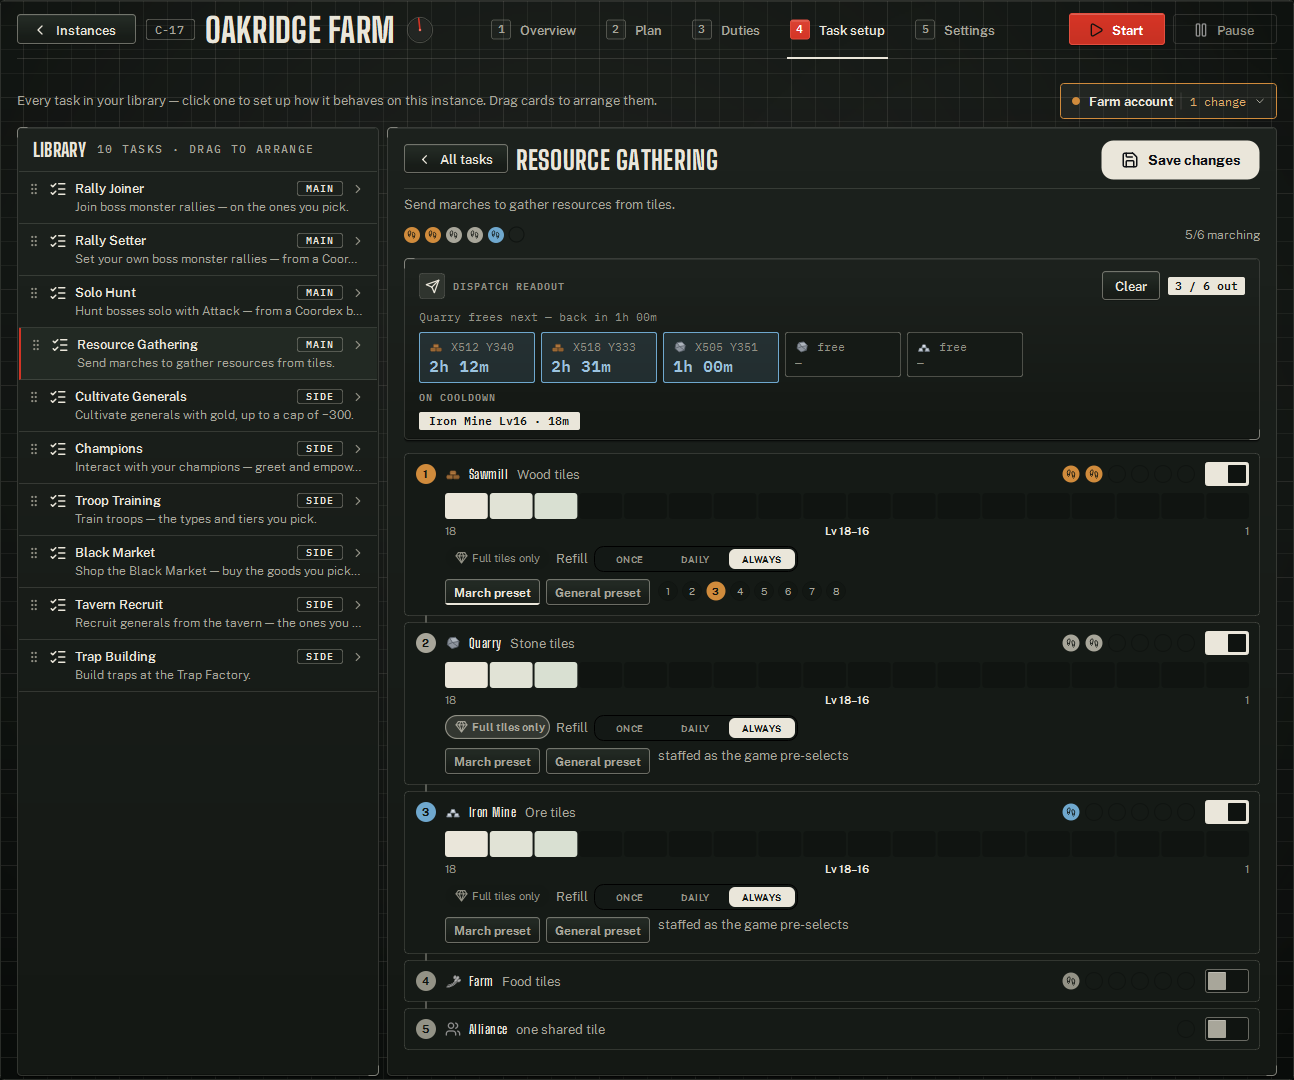Expand the Rally Joiner task chevron
1294x1080 pixels.
358,189
